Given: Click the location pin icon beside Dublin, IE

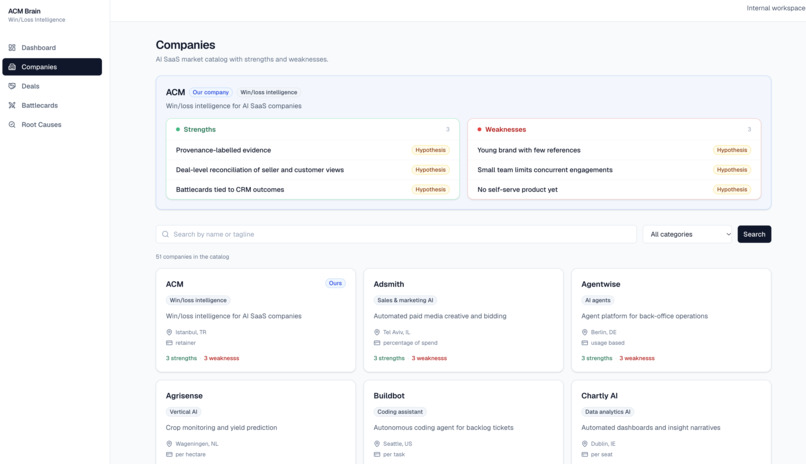Looking at the screenshot, I should (584, 443).
